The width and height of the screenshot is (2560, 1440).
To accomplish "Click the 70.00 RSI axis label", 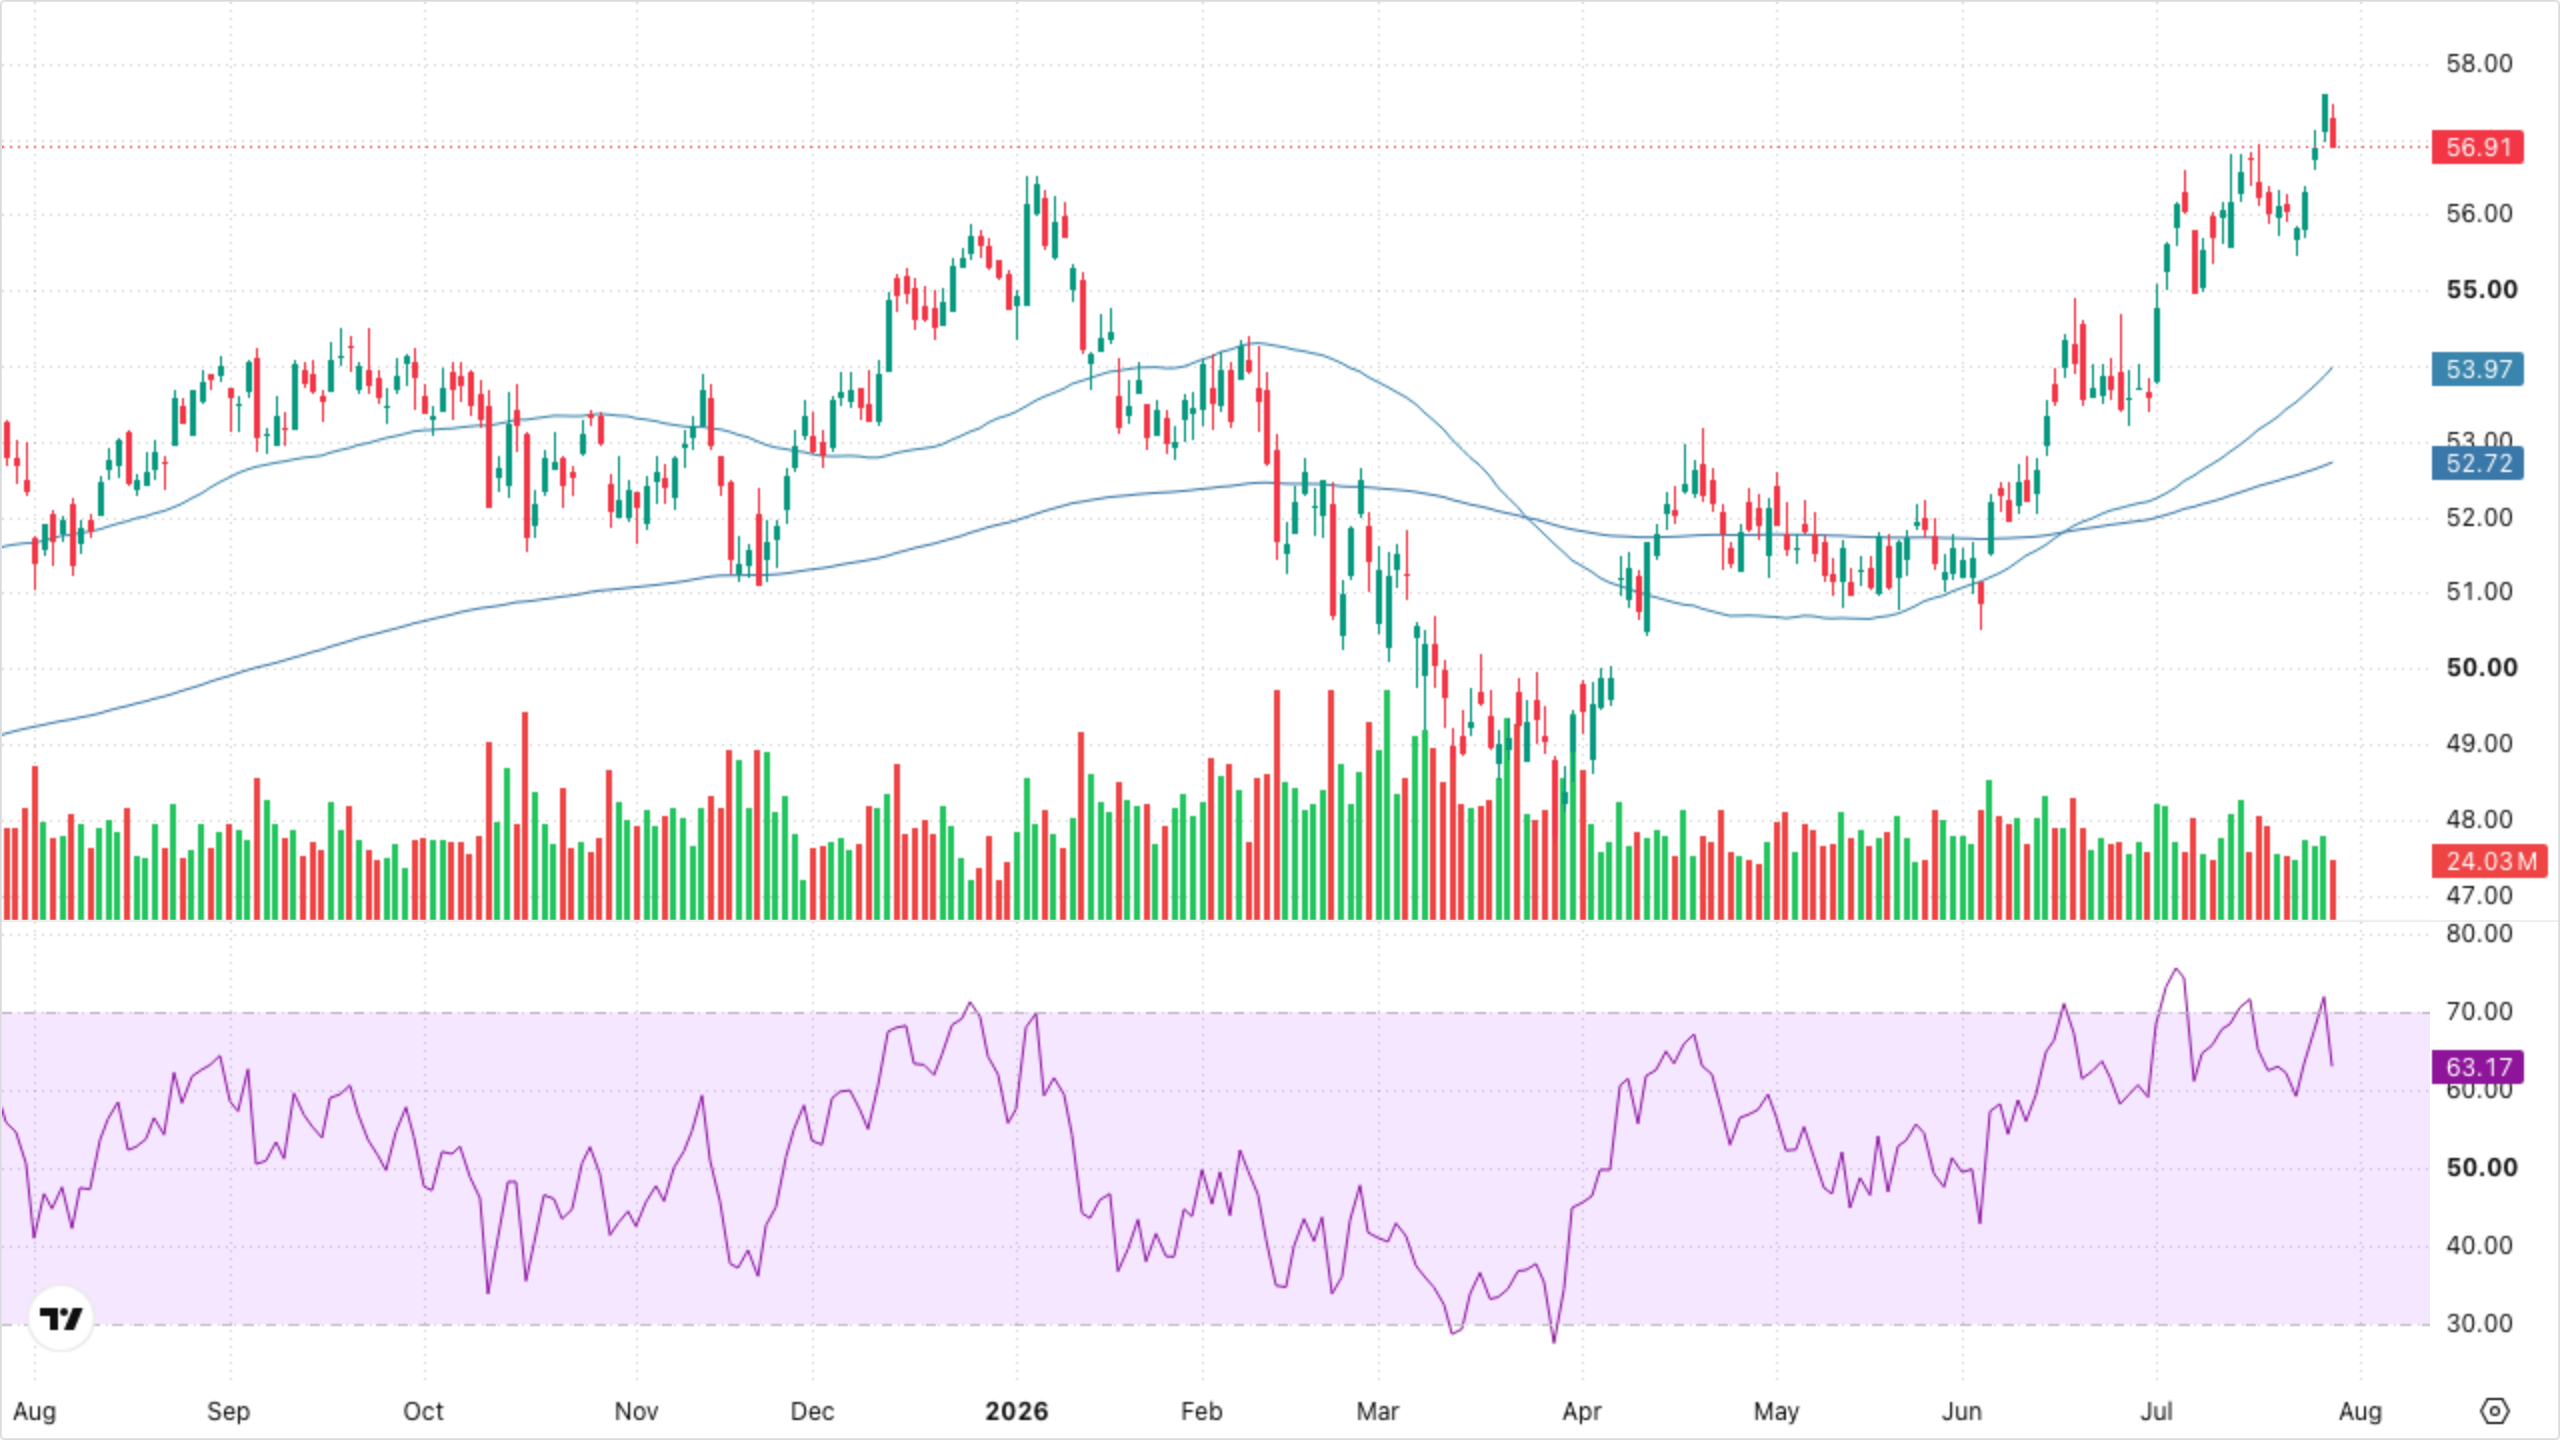I will [2479, 1012].
